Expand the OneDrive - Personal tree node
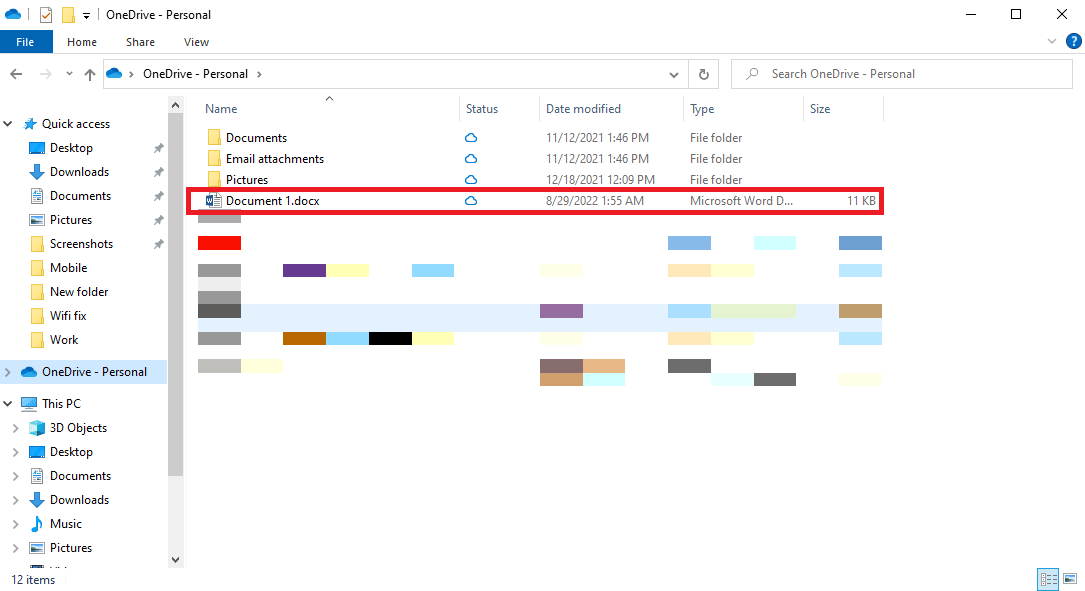Screen dimensions: 1085x591 pos(8,372)
